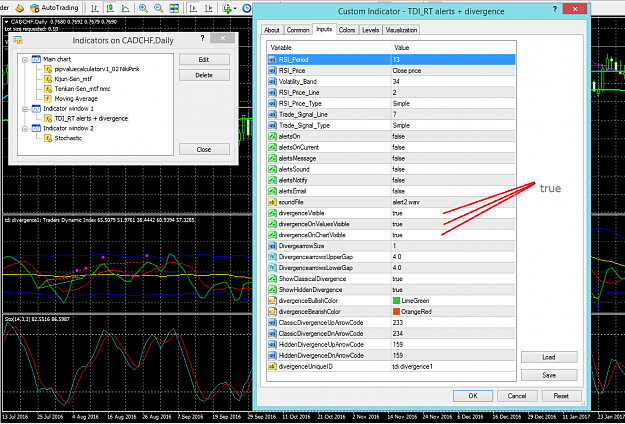Select the ShowHiddenDivergence true value
This screenshot has height=424, width=625.
453,290
